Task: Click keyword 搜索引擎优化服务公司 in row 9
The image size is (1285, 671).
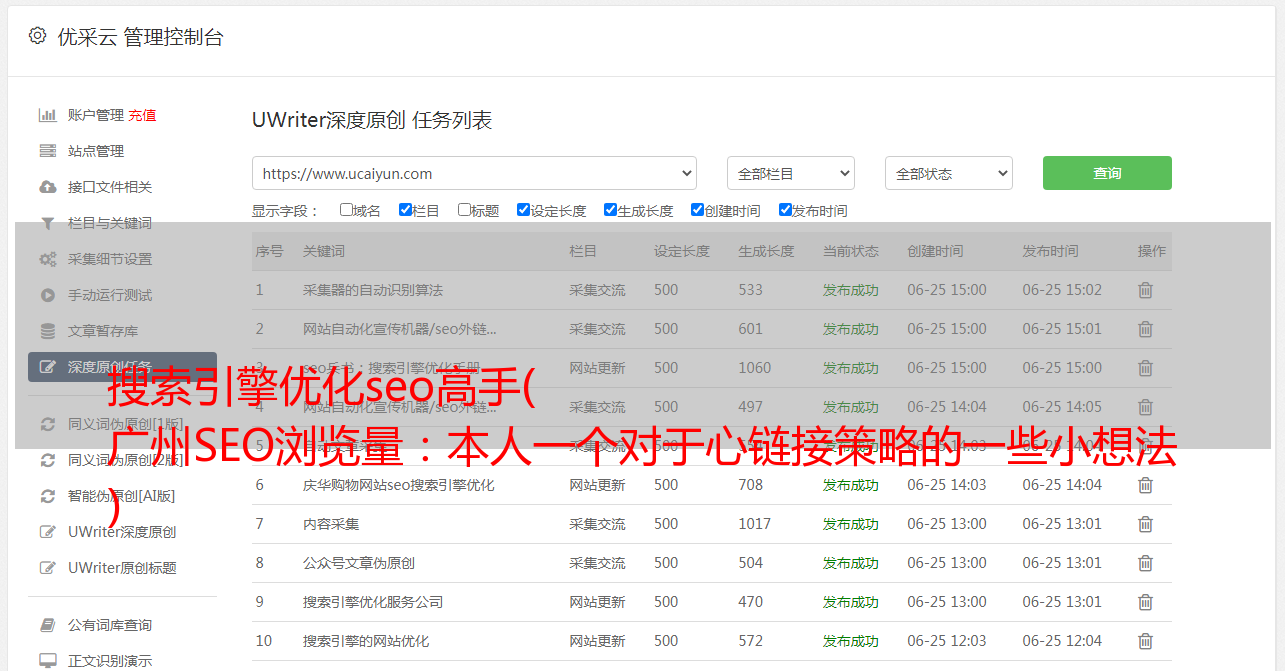Action: pos(373,602)
